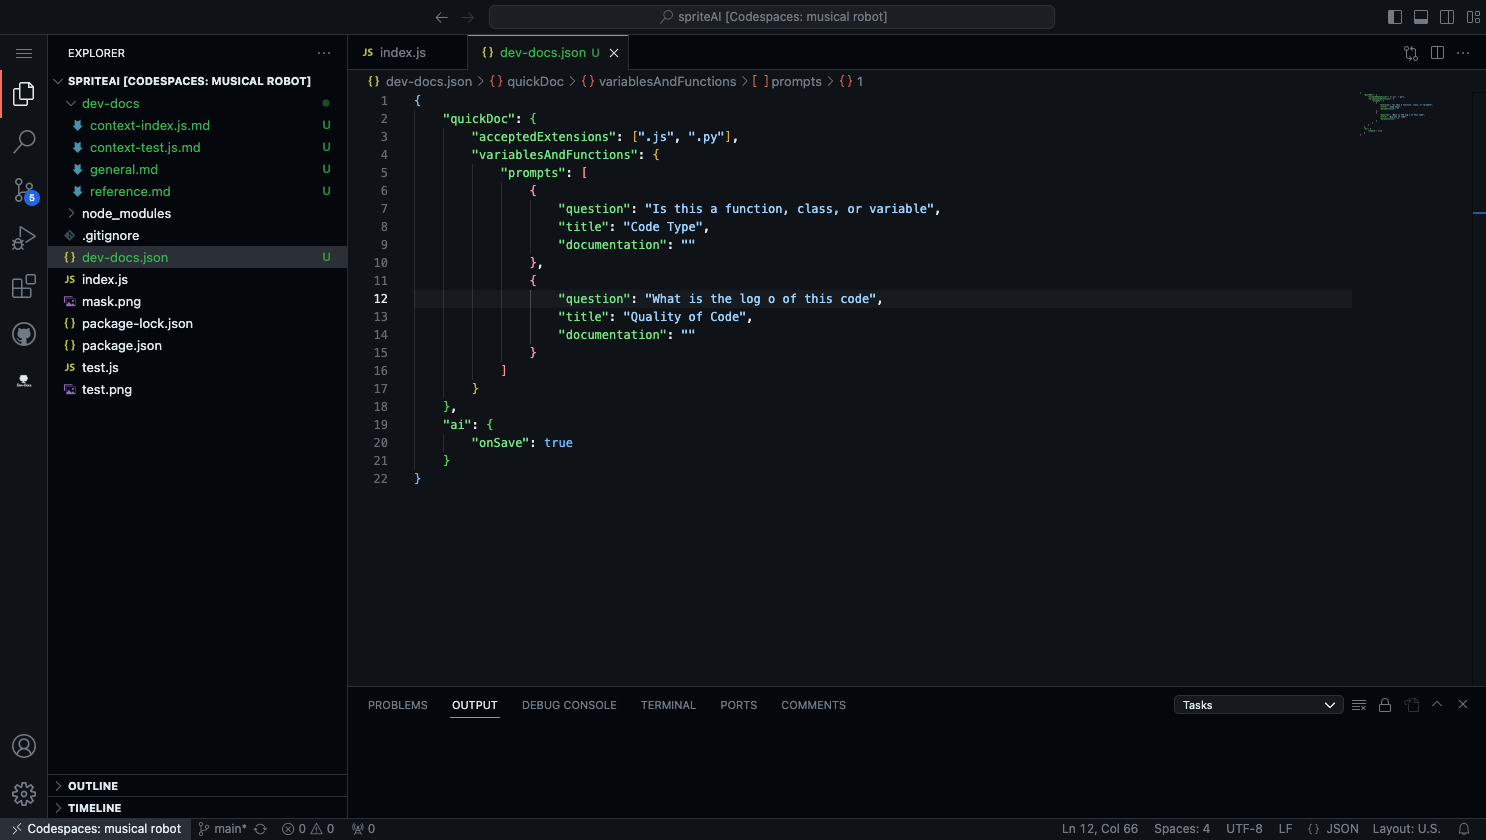Toggle the output scroll lock
1486x840 pixels.
click(x=1385, y=705)
